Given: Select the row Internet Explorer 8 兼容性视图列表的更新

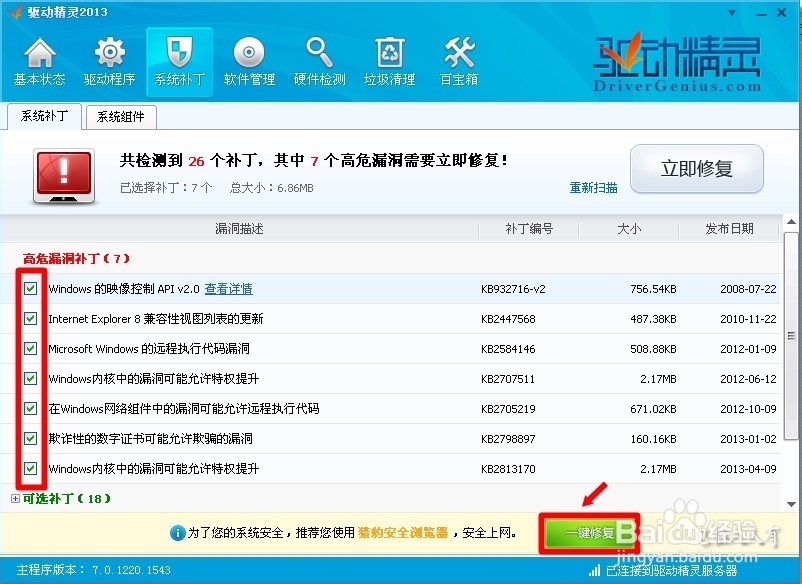Looking at the screenshot, I should tap(390, 319).
